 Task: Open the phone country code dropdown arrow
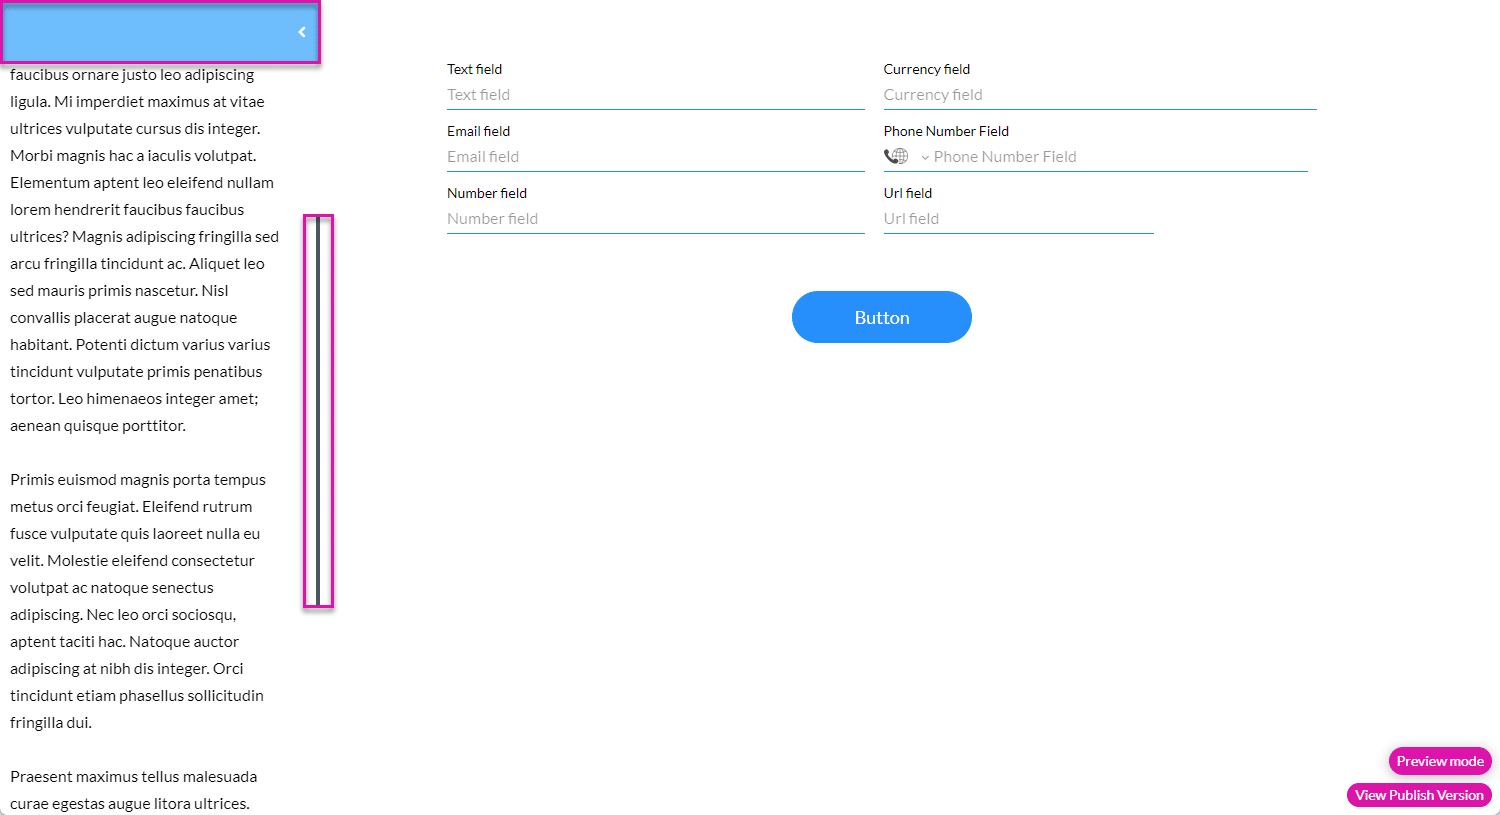coord(925,157)
